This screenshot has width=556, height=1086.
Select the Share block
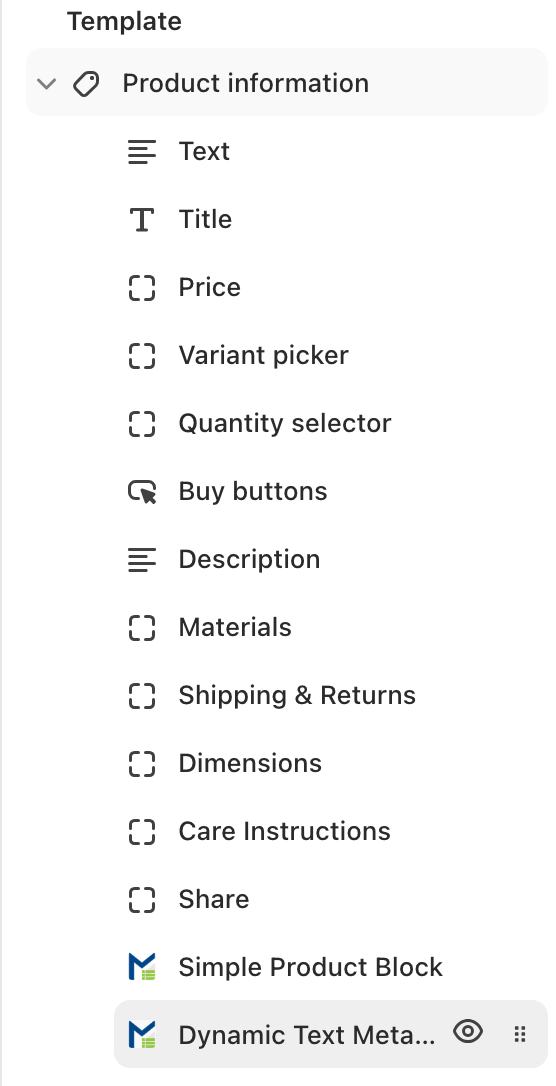click(331, 899)
